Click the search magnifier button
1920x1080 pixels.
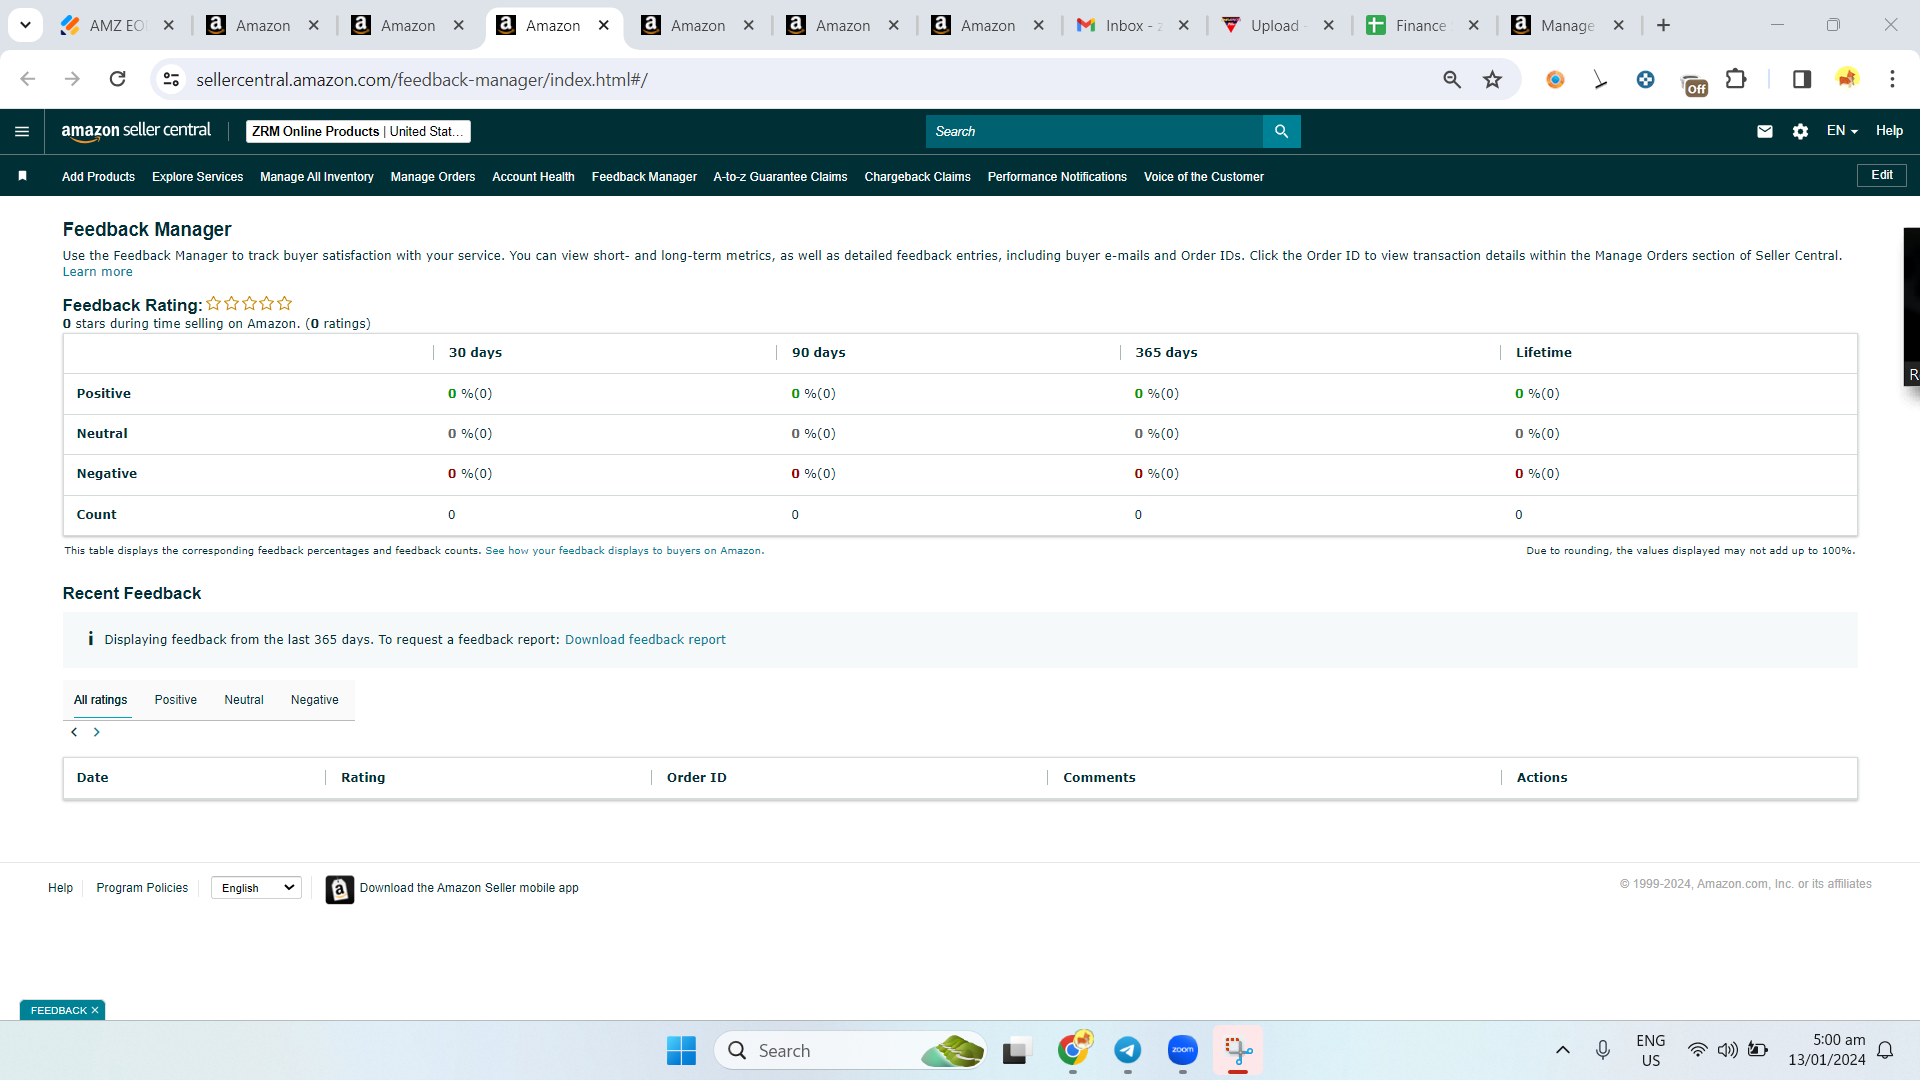[x=1281, y=131]
